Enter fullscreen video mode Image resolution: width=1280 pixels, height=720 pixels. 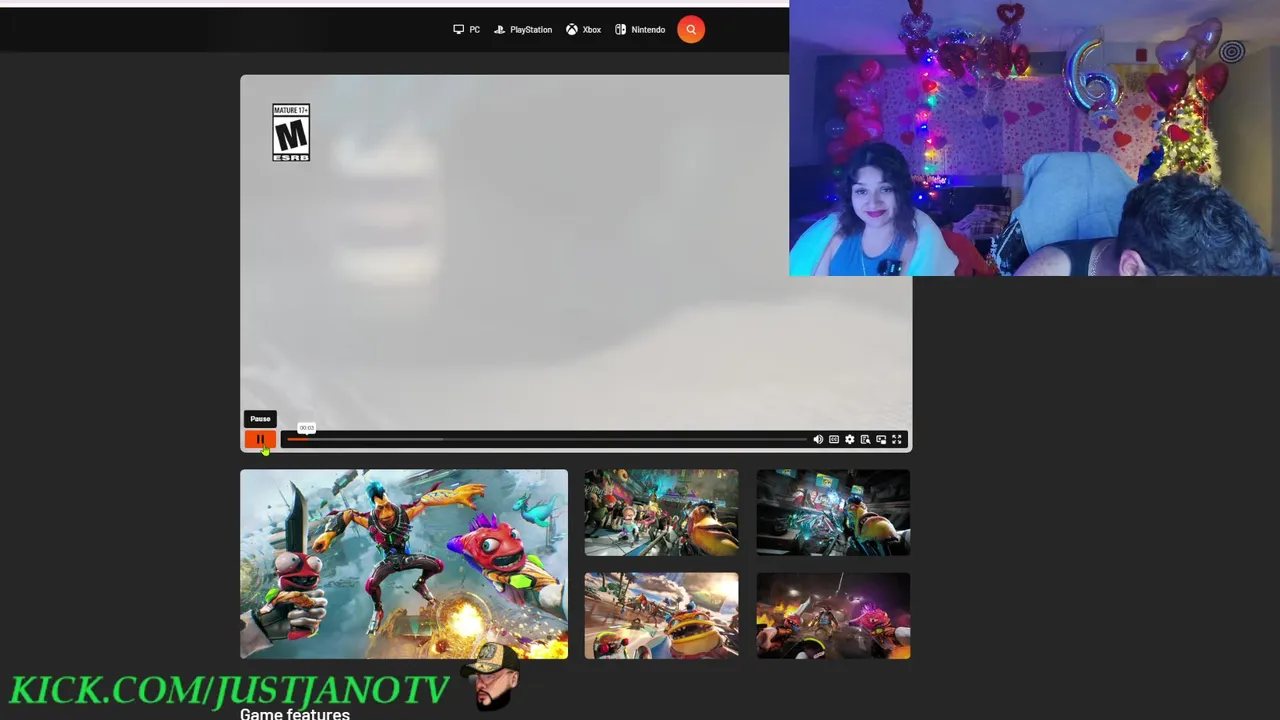click(x=897, y=439)
